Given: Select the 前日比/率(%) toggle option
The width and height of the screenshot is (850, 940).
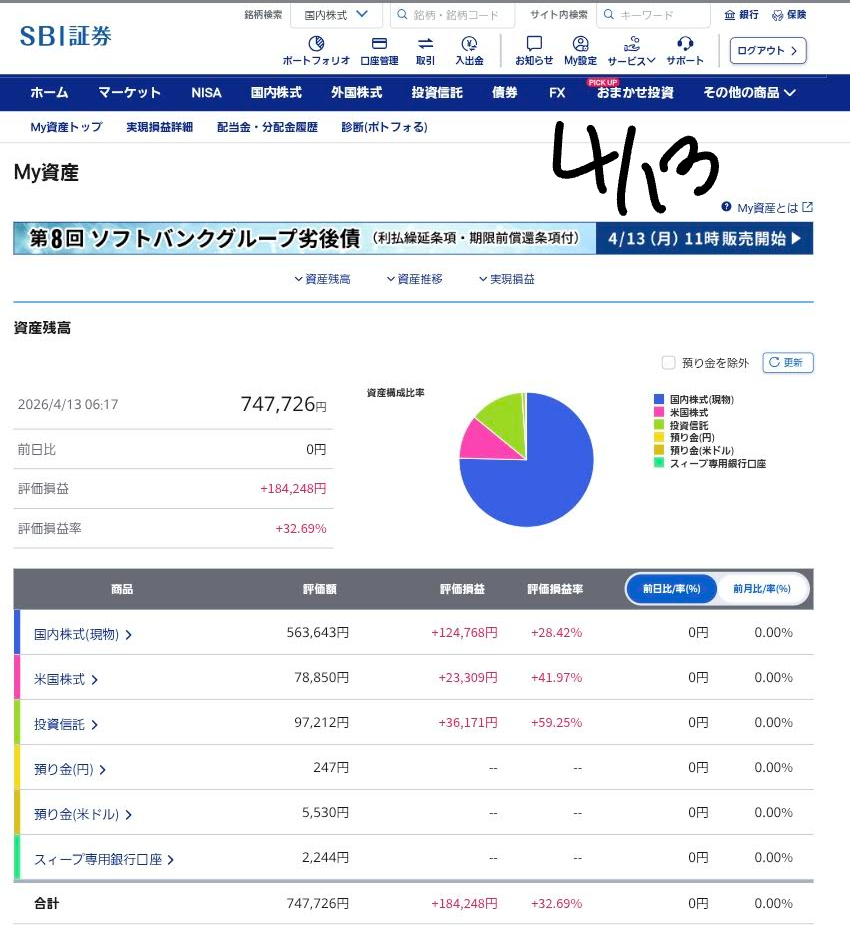Looking at the screenshot, I should pos(672,589).
